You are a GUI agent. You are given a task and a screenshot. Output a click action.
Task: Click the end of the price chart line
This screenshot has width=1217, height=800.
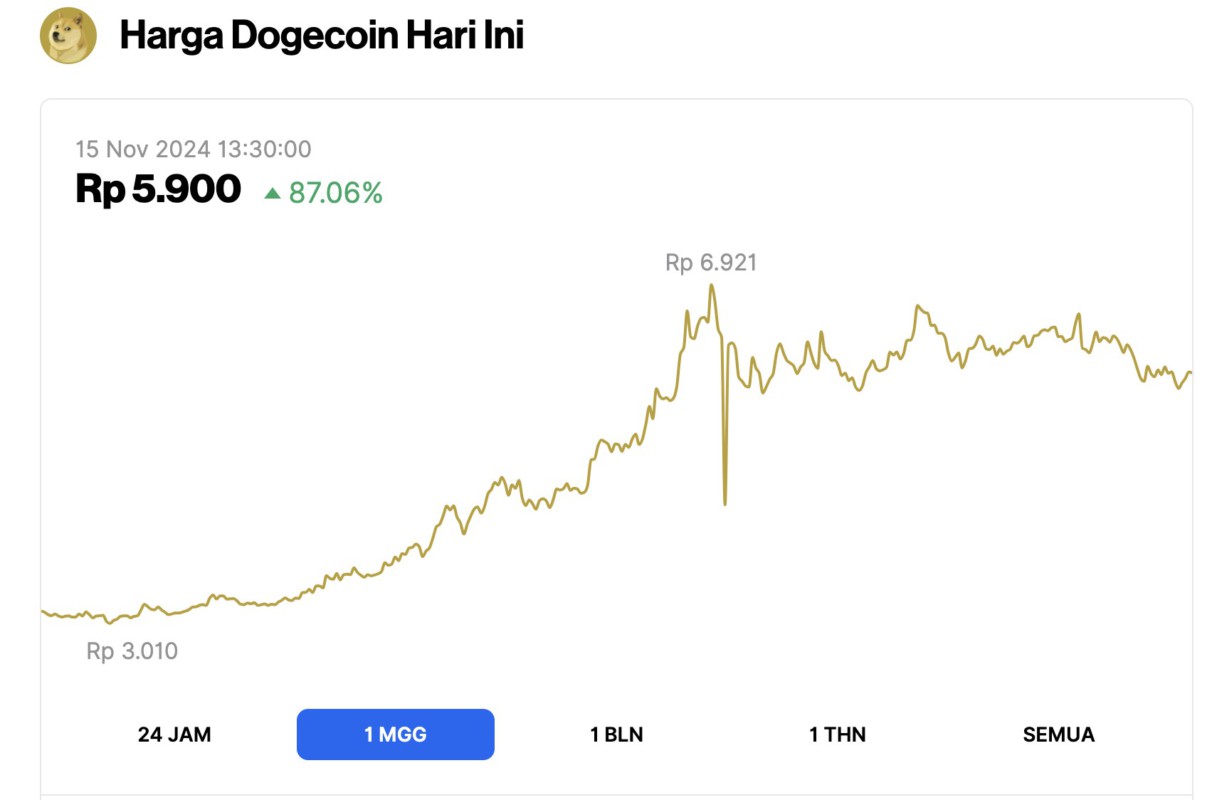(1190, 372)
